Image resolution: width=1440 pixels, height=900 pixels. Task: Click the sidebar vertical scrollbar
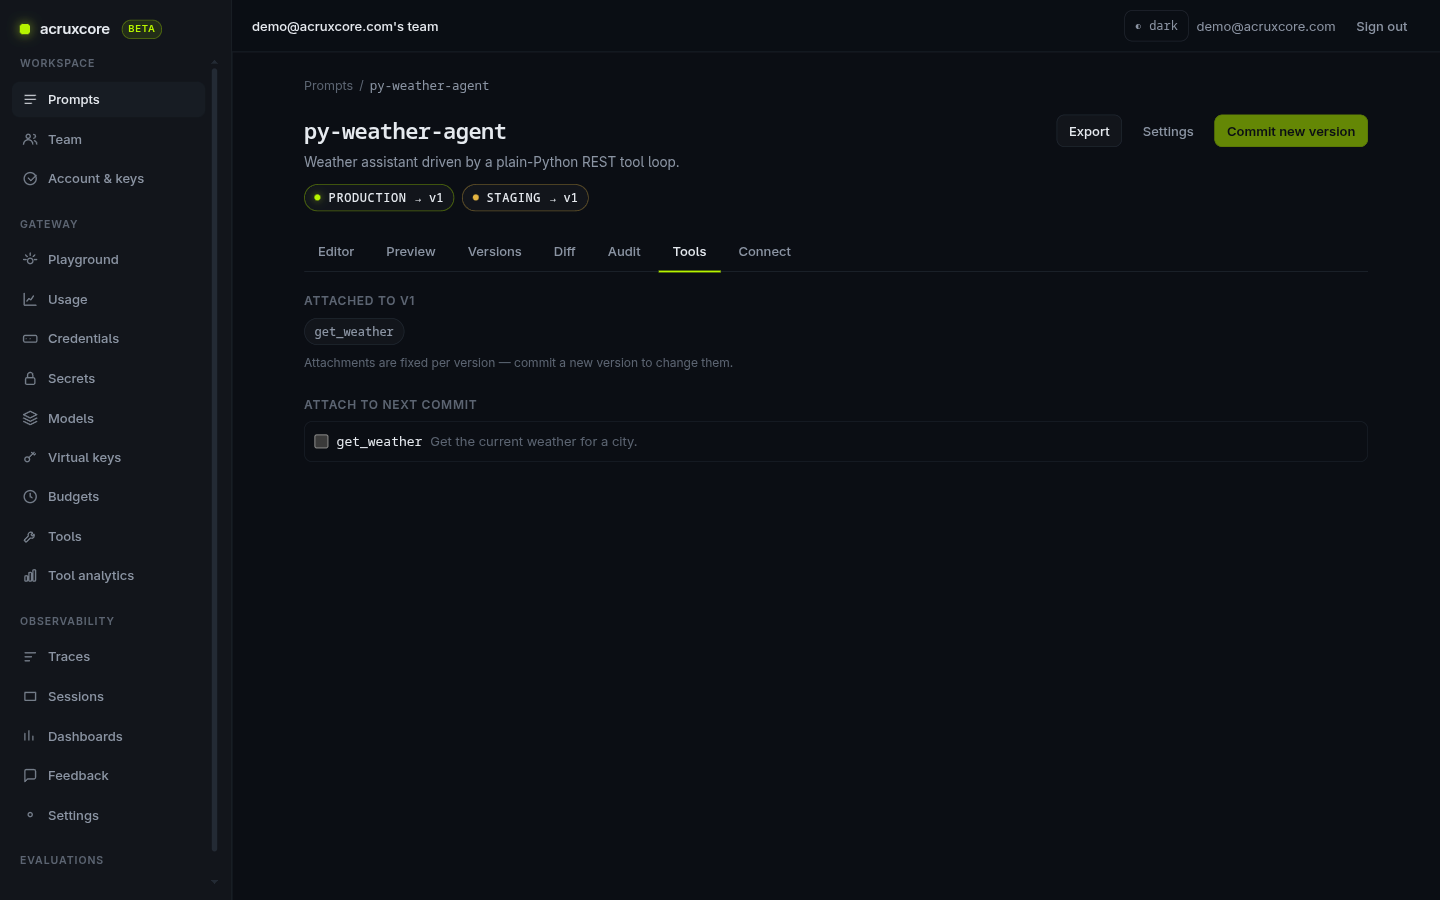click(214, 460)
